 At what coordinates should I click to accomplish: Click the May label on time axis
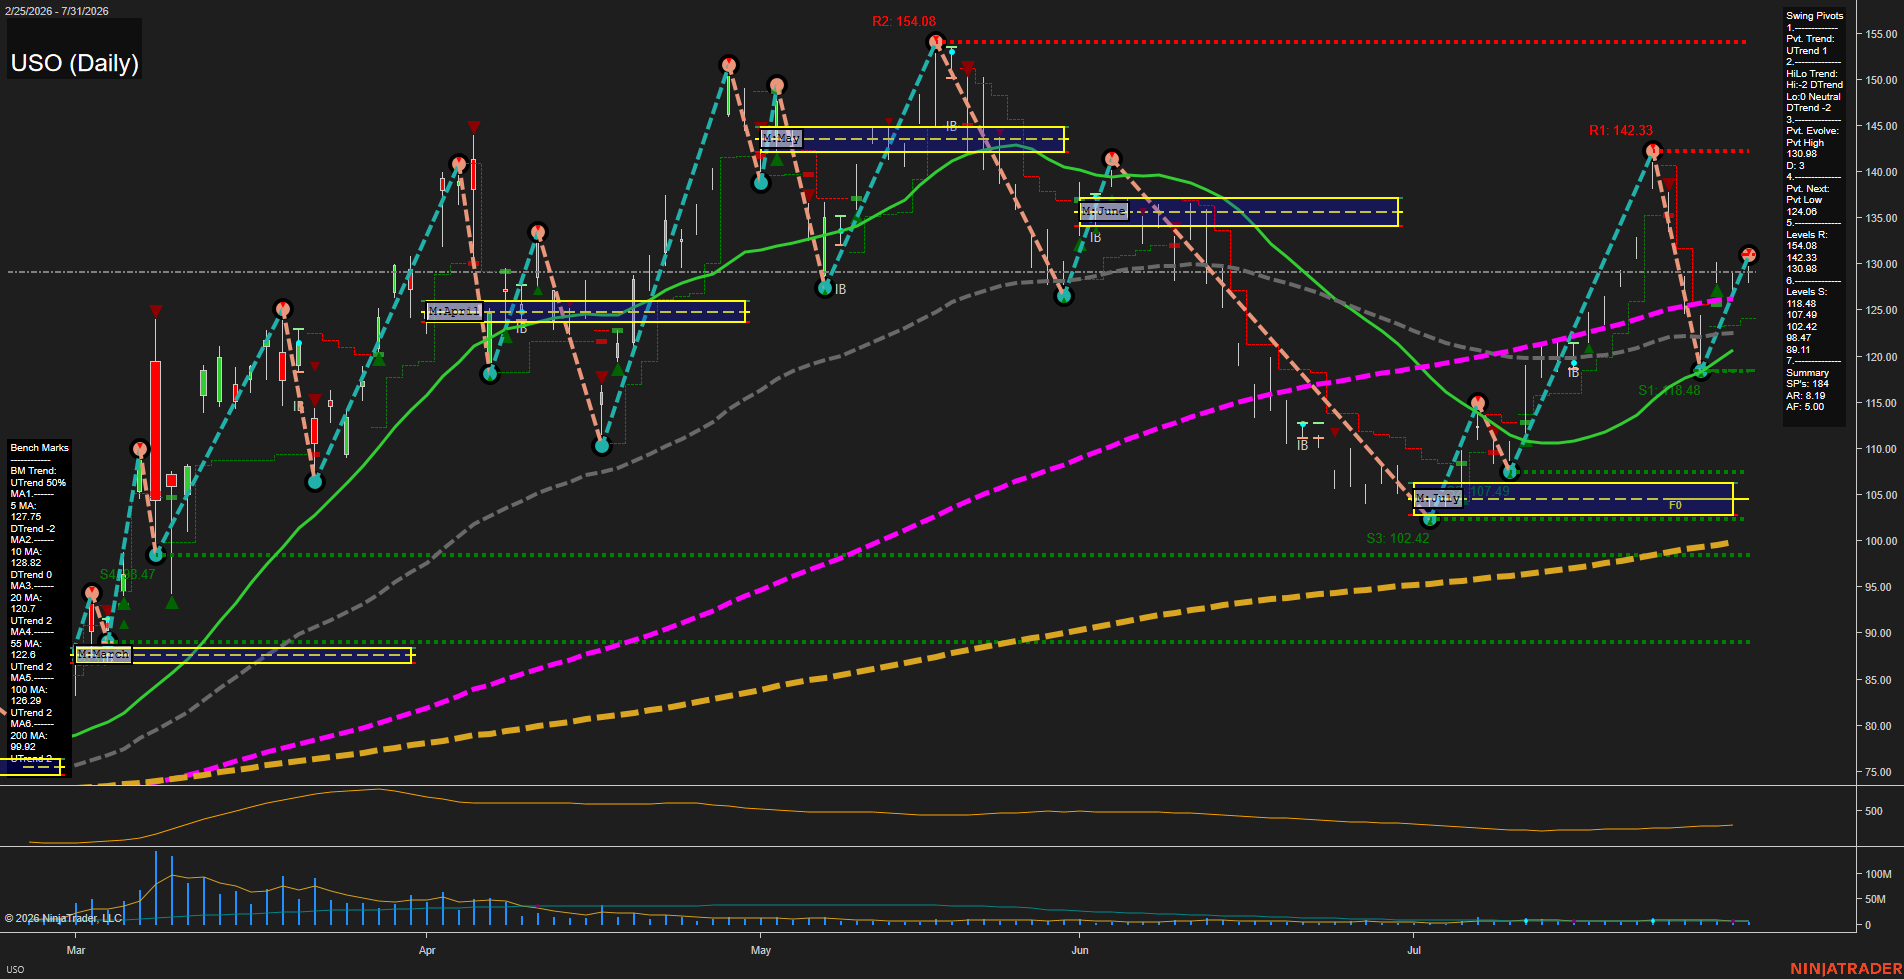(761, 950)
